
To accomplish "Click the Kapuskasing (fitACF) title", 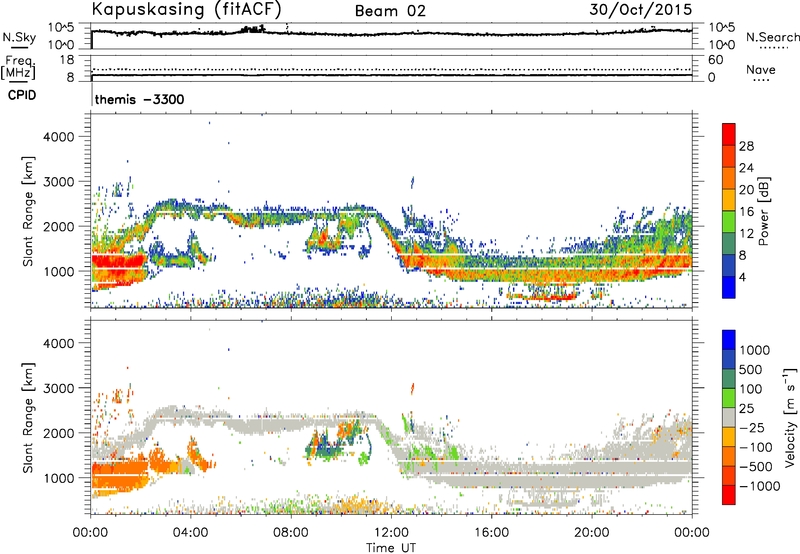I will point(186,9).
